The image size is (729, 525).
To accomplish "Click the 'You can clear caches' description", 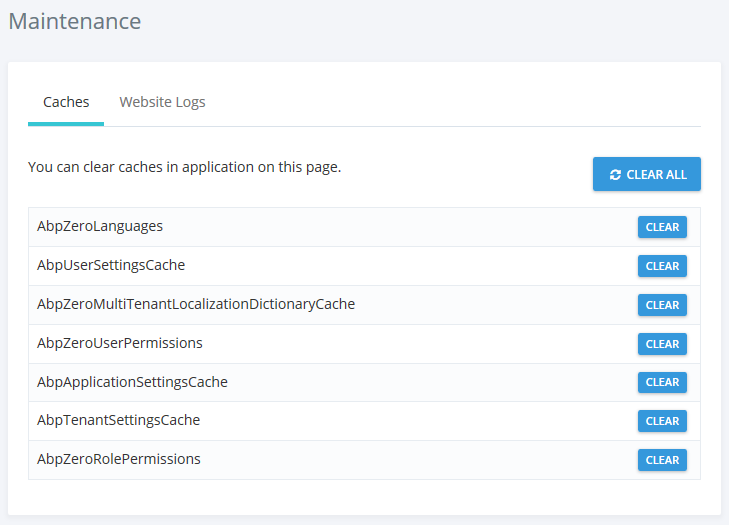I will pos(185,167).
